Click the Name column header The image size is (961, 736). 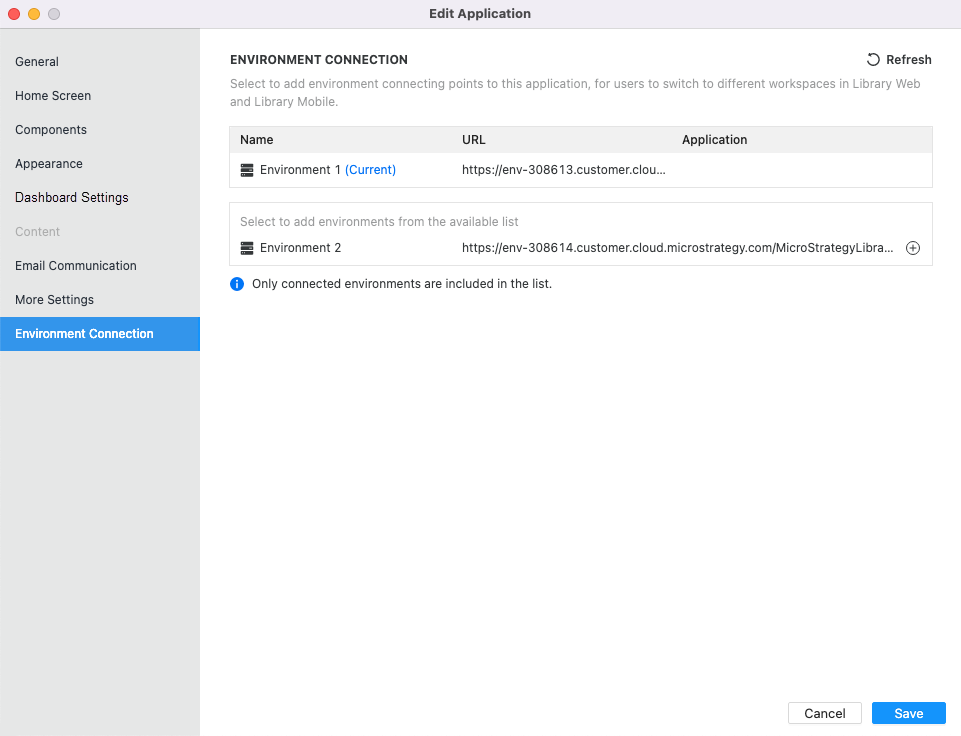pos(257,140)
